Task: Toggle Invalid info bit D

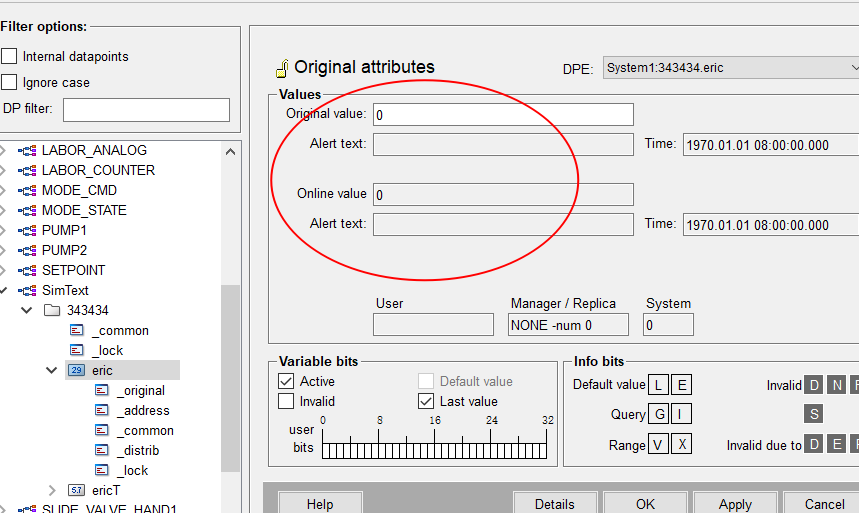Action: point(814,385)
